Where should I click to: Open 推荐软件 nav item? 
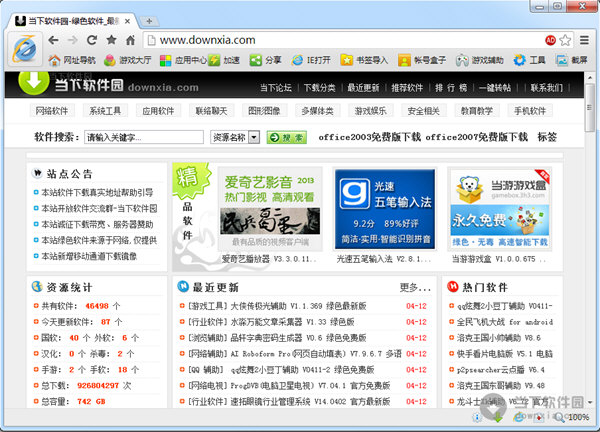(x=407, y=88)
